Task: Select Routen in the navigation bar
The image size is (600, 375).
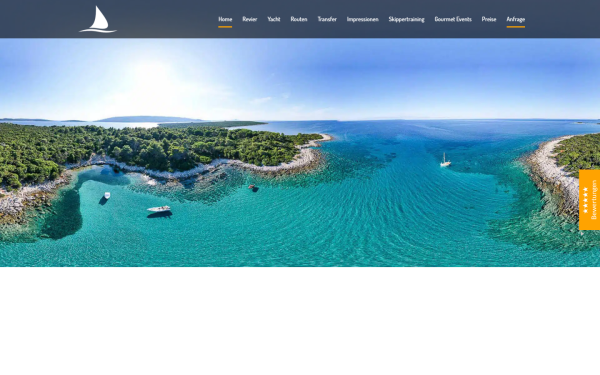Action: point(298,19)
